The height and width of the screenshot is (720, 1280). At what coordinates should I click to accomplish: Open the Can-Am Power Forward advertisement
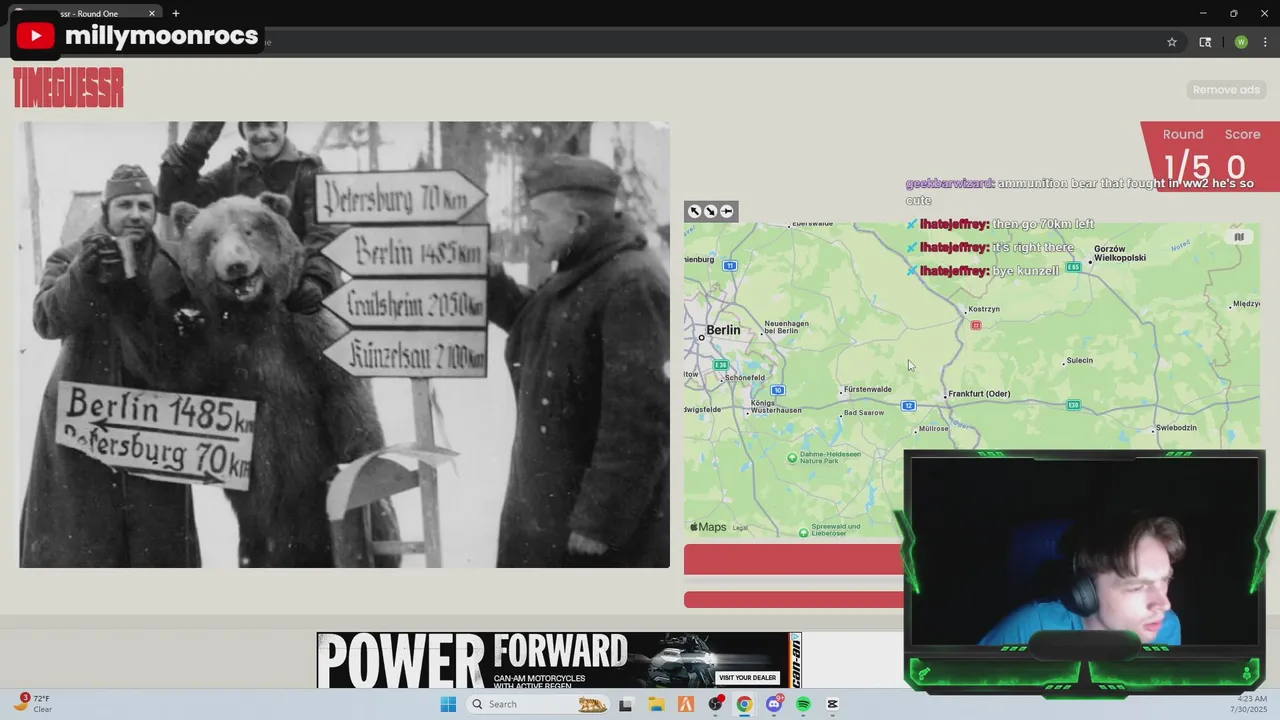[x=559, y=660]
